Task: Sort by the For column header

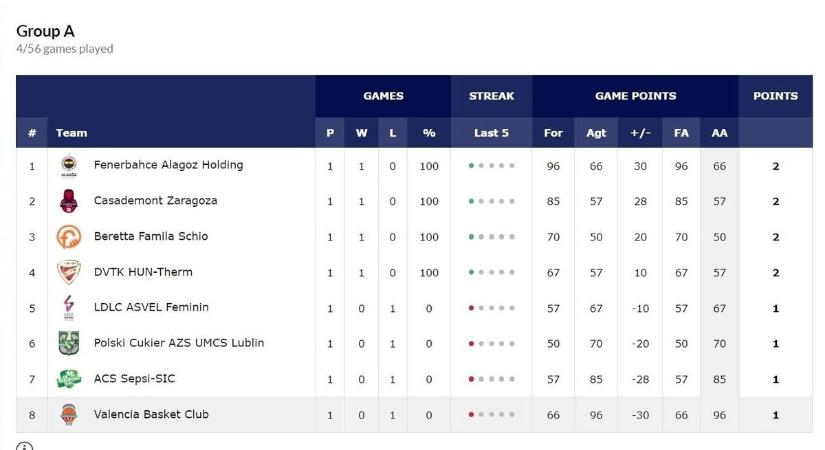Action: tap(553, 133)
